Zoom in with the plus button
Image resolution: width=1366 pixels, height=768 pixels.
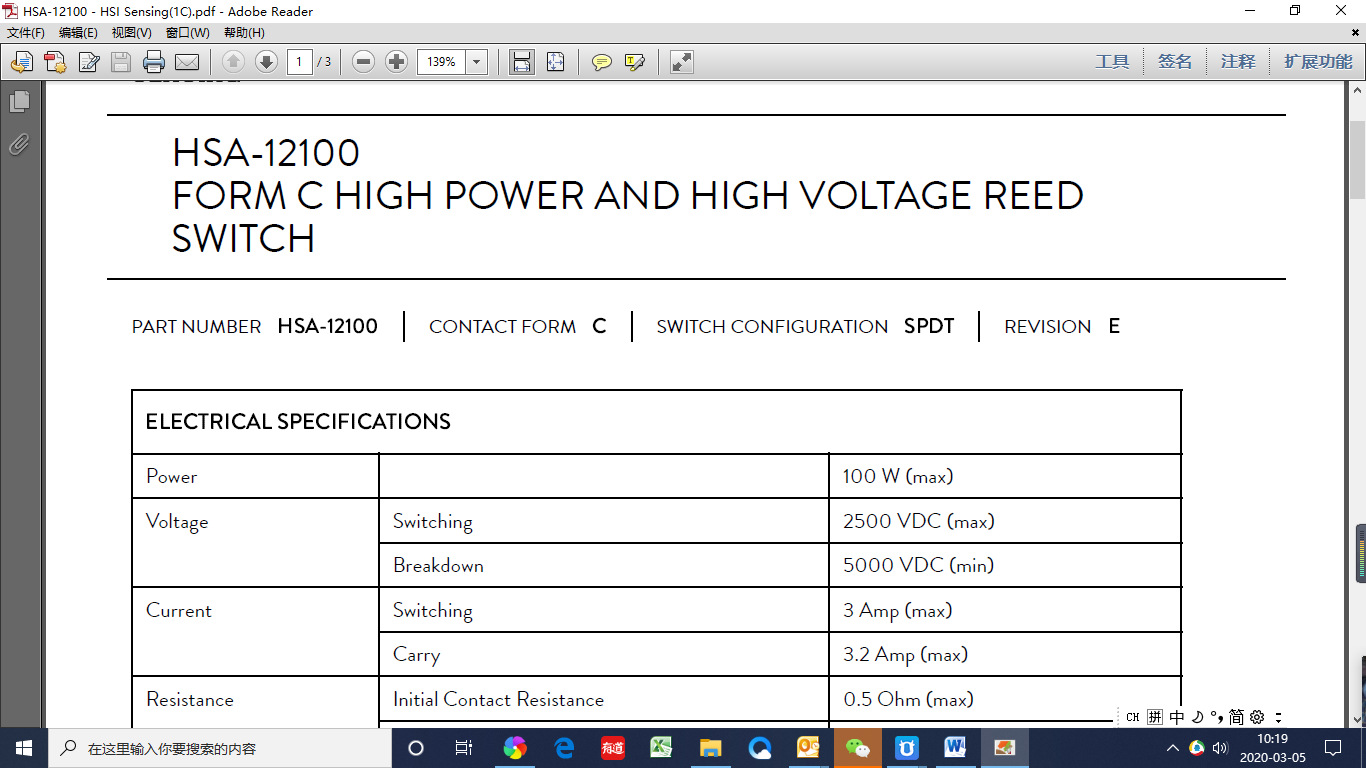(x=397, y=62)
